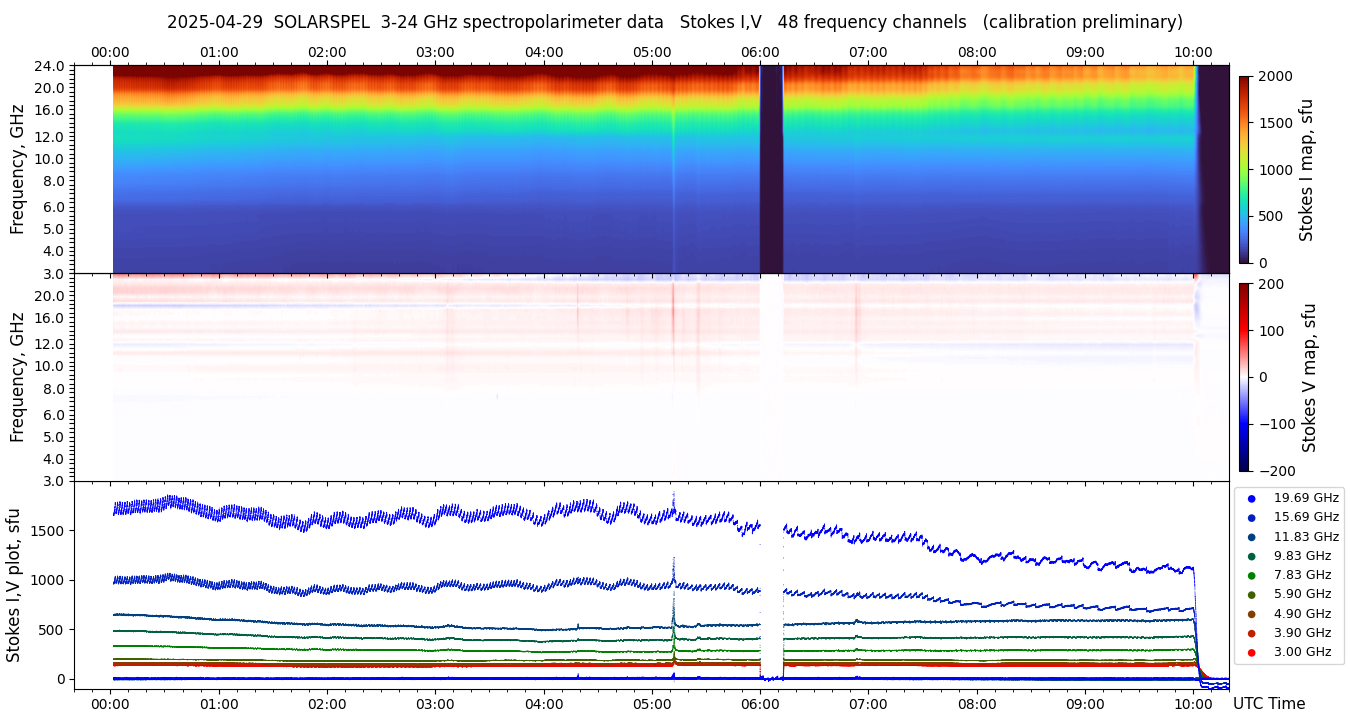This screenshot has width=1350, height=725.
Task: Click the 03:00 label on bottom time axis
Action: pos(435,703)
